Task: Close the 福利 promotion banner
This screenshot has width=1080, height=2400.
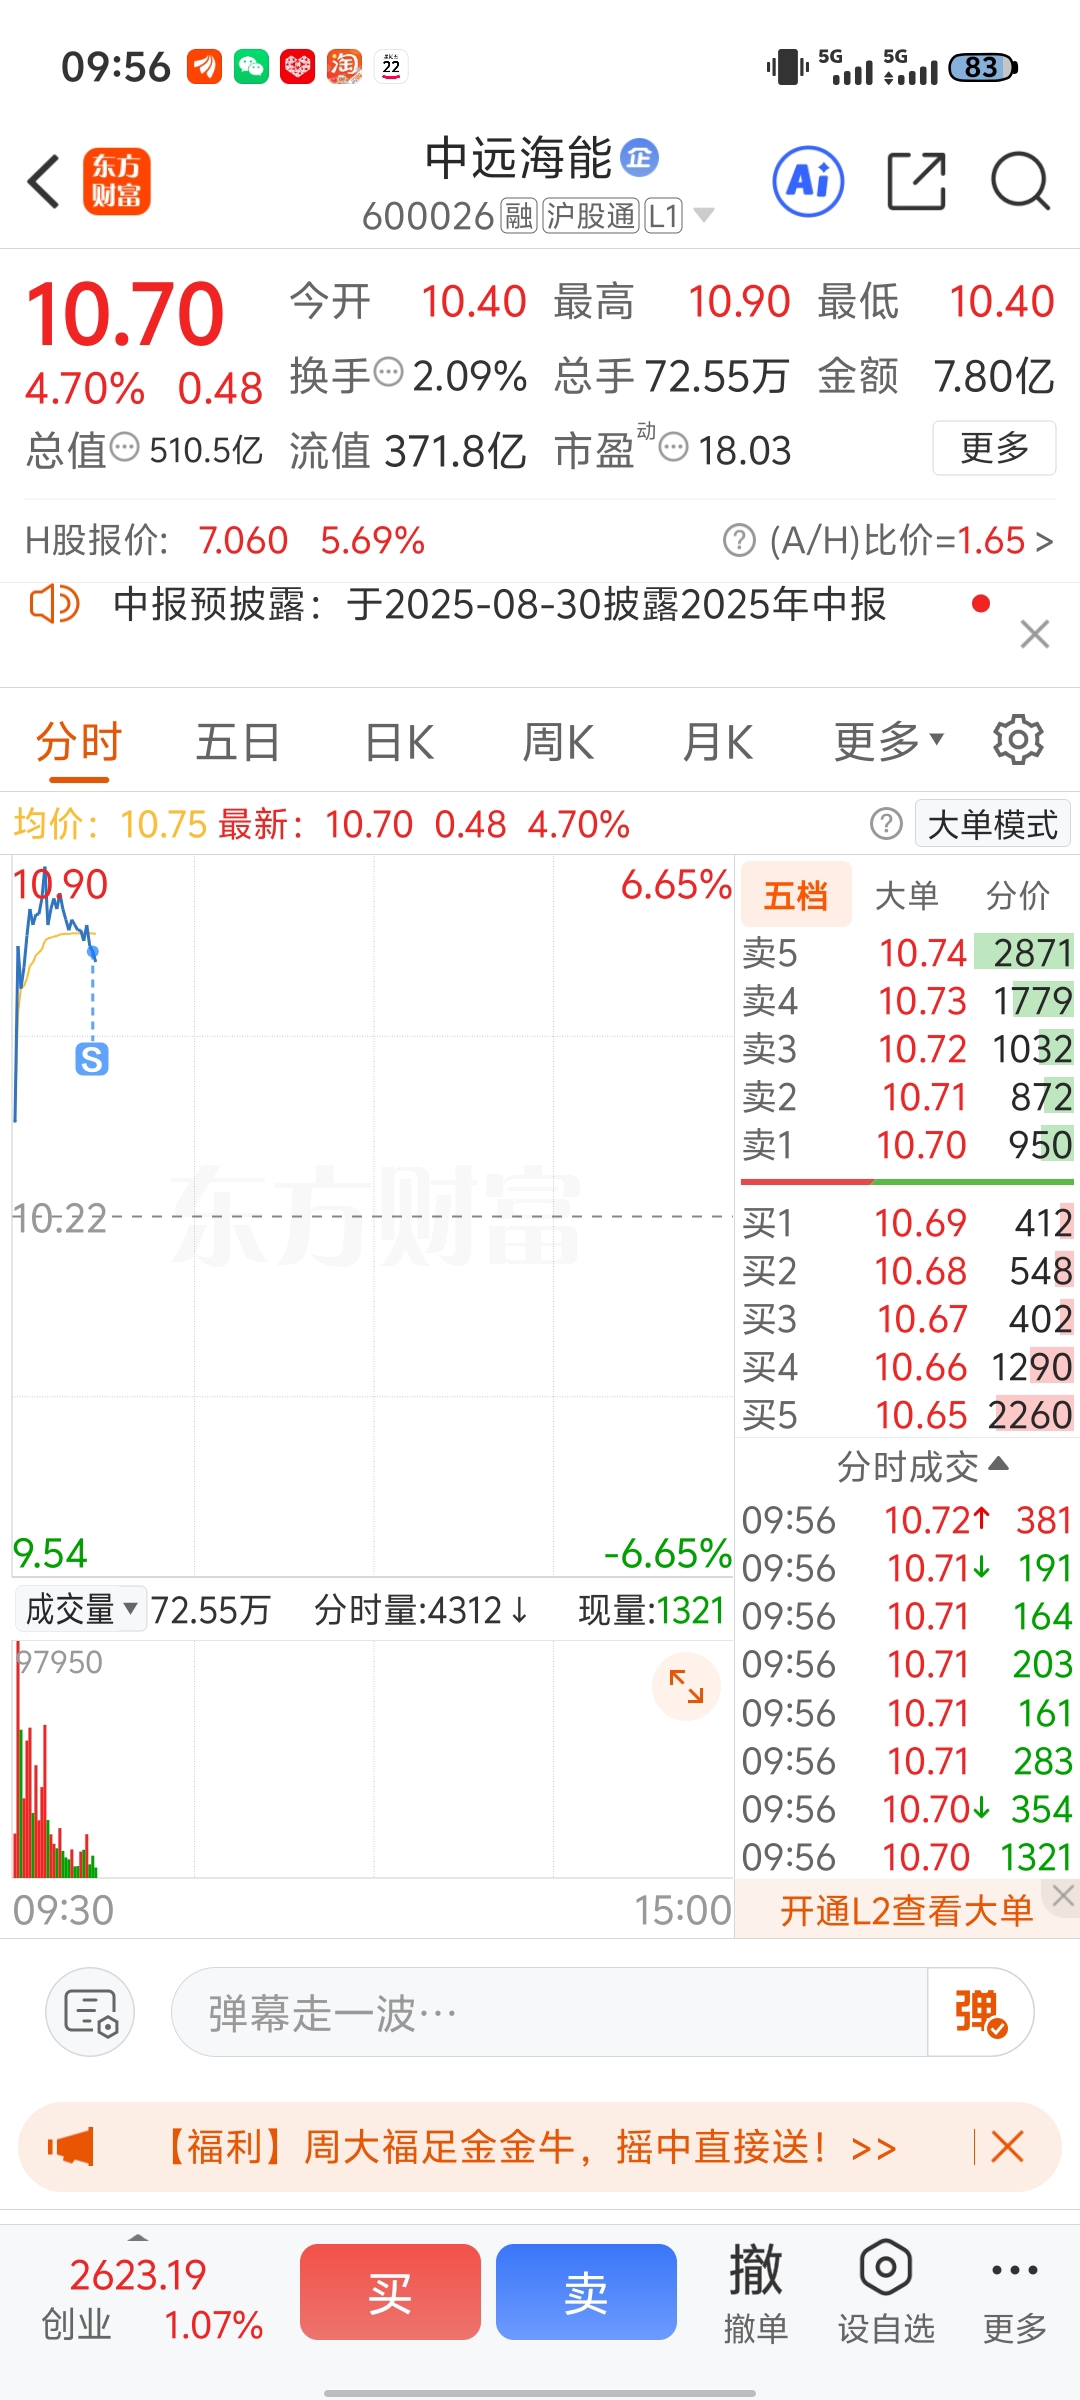Action: pos(1007,2146)
